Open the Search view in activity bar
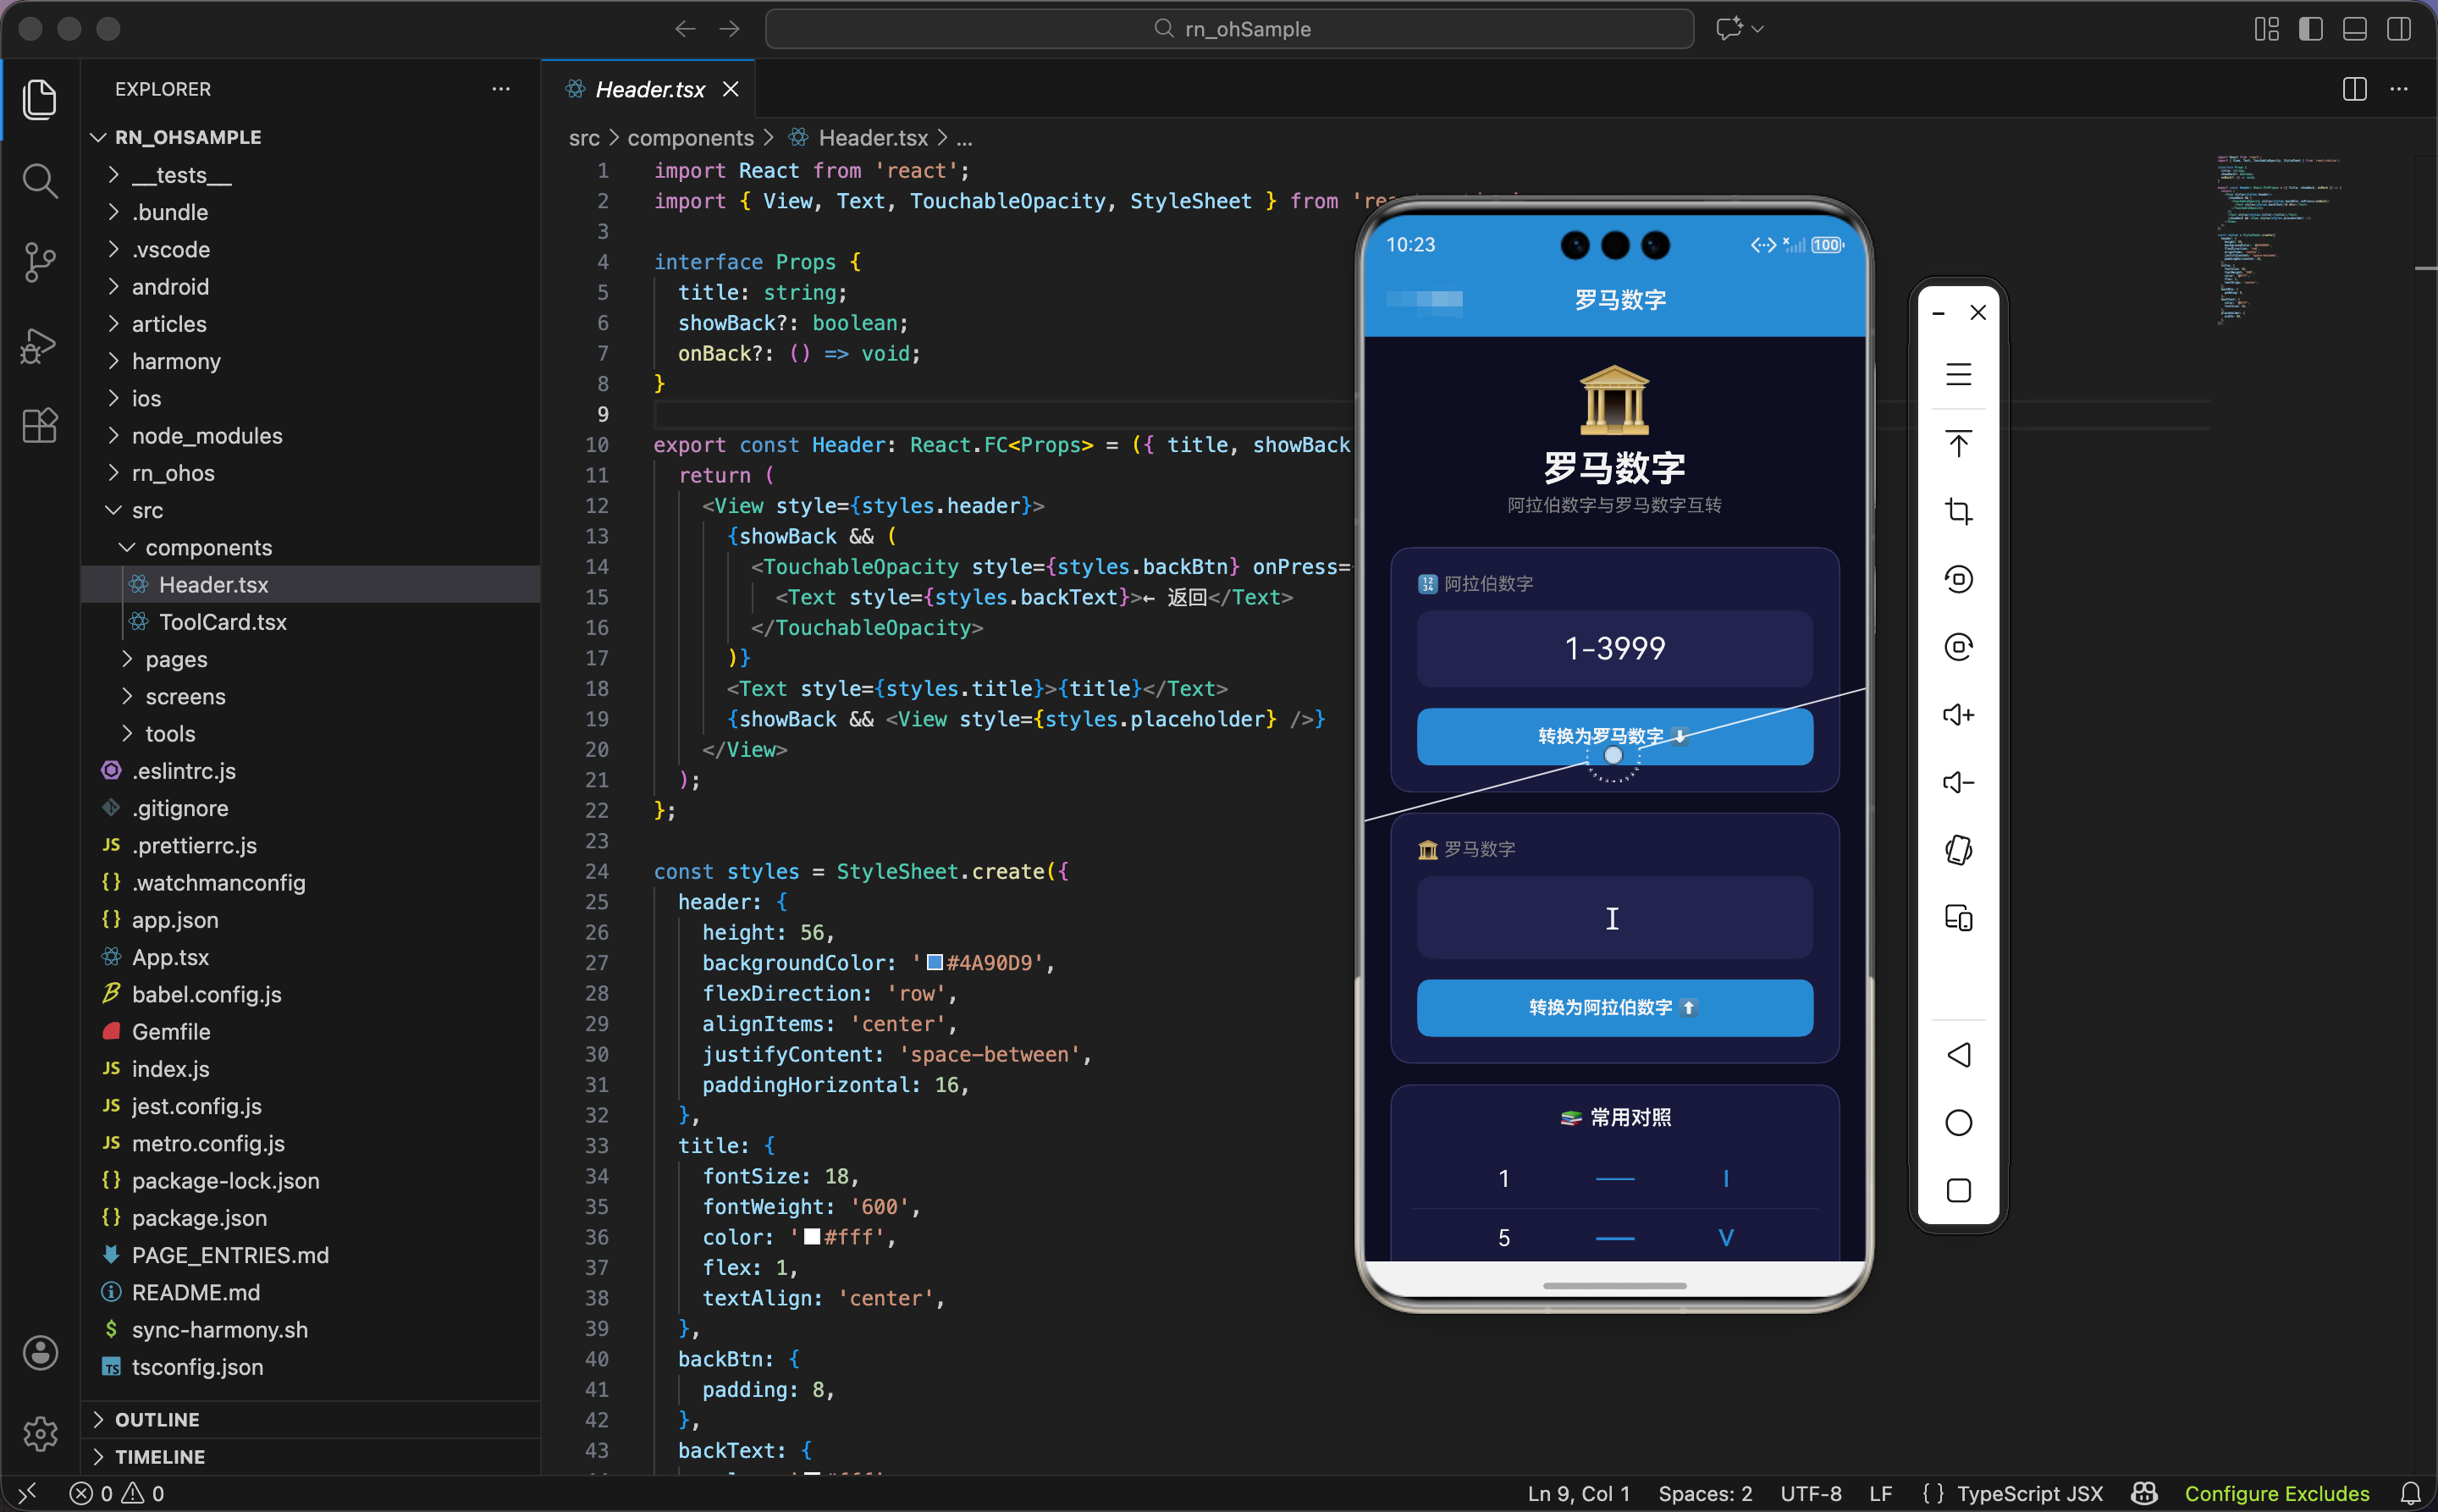Image resolution: width=2438 pixels, height=1512 pixels. tap(40, 181)
